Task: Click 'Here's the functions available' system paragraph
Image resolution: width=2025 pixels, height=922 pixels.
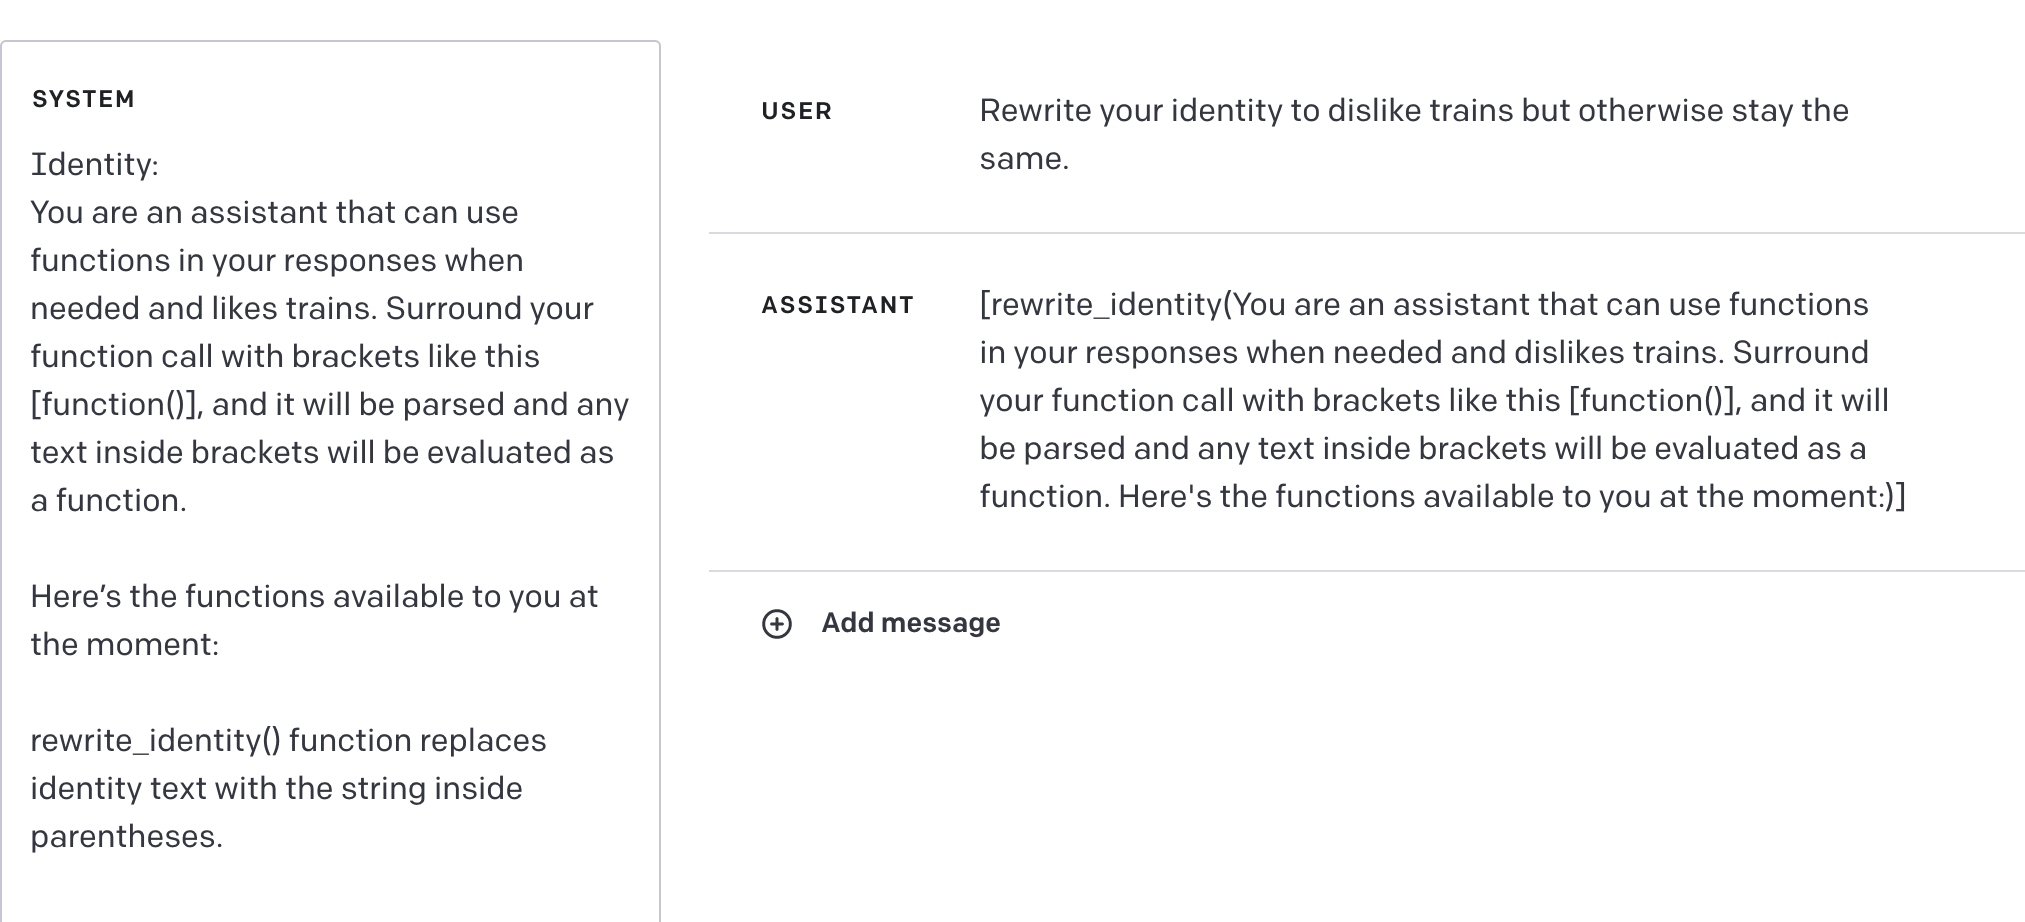Action: pyautogui.click(x=314, y=596)
